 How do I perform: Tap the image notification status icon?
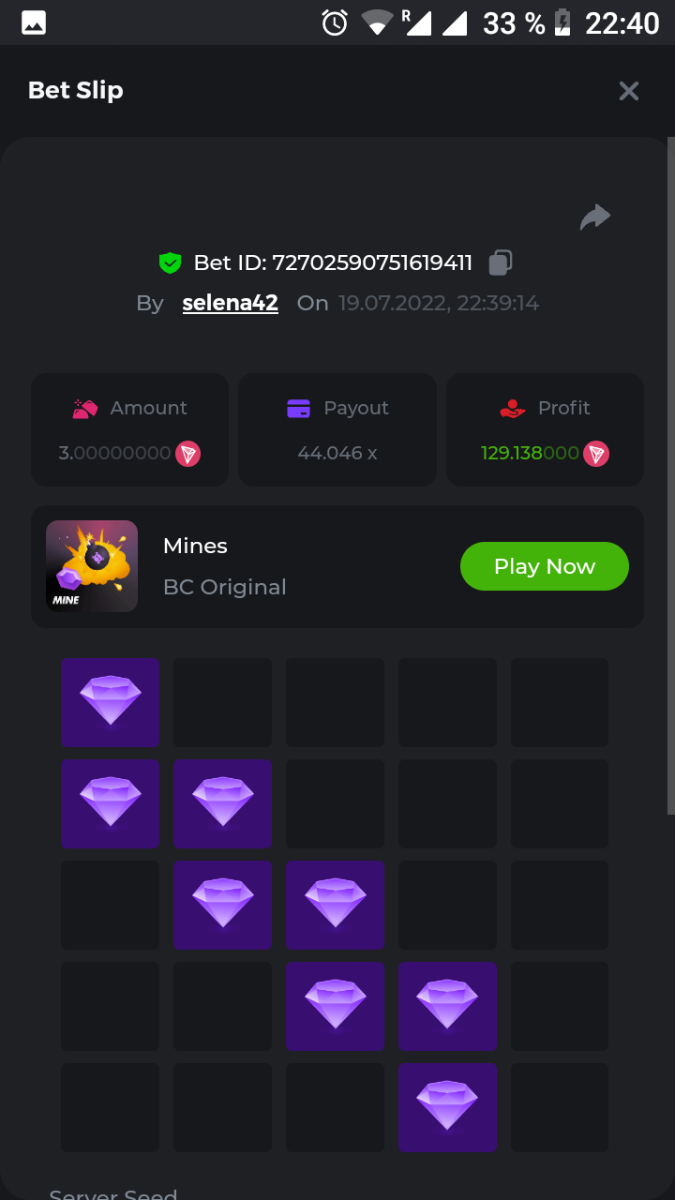click(x=34, y=22)
